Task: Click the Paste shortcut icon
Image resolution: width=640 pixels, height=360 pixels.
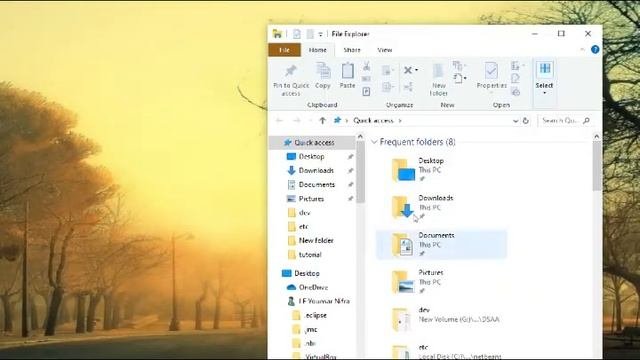Action: (x=366, y=92)
